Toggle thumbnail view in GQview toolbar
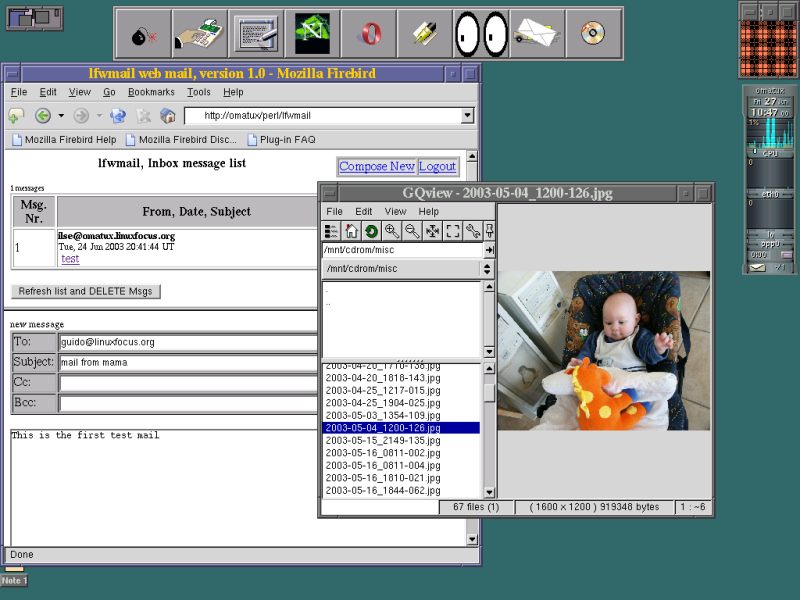800x600 pixels. tap(331, 231)
